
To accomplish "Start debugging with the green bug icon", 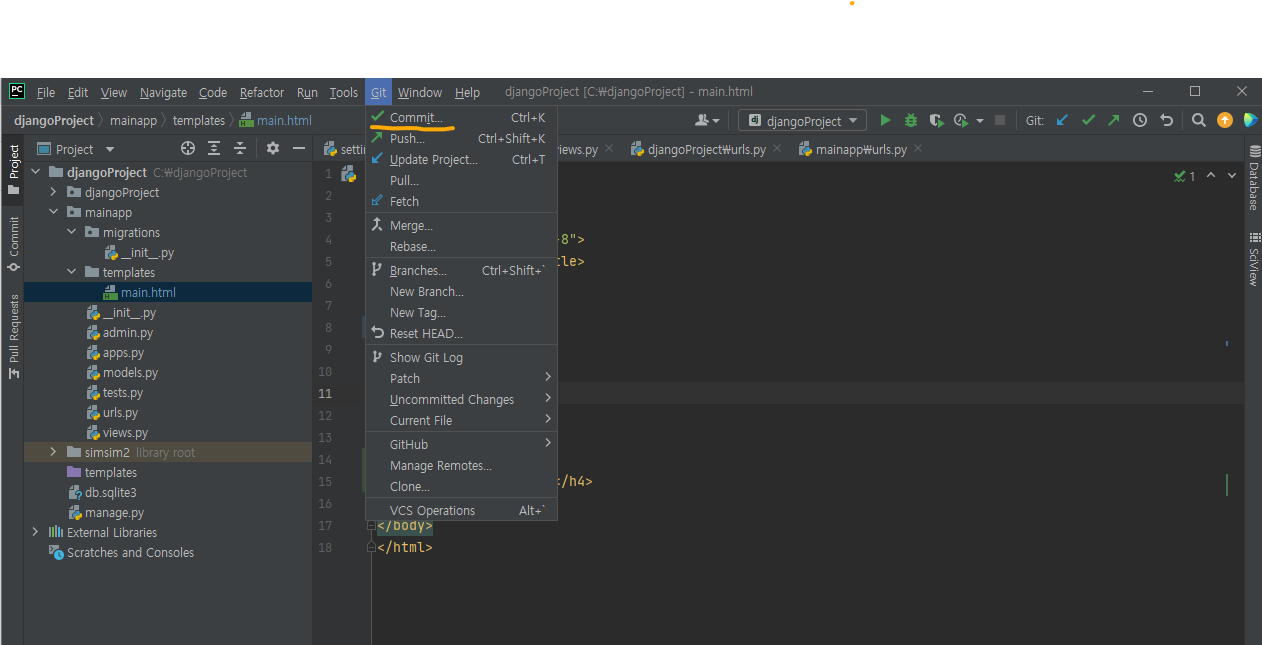I will pyautogui.click(x=911, y=120).
